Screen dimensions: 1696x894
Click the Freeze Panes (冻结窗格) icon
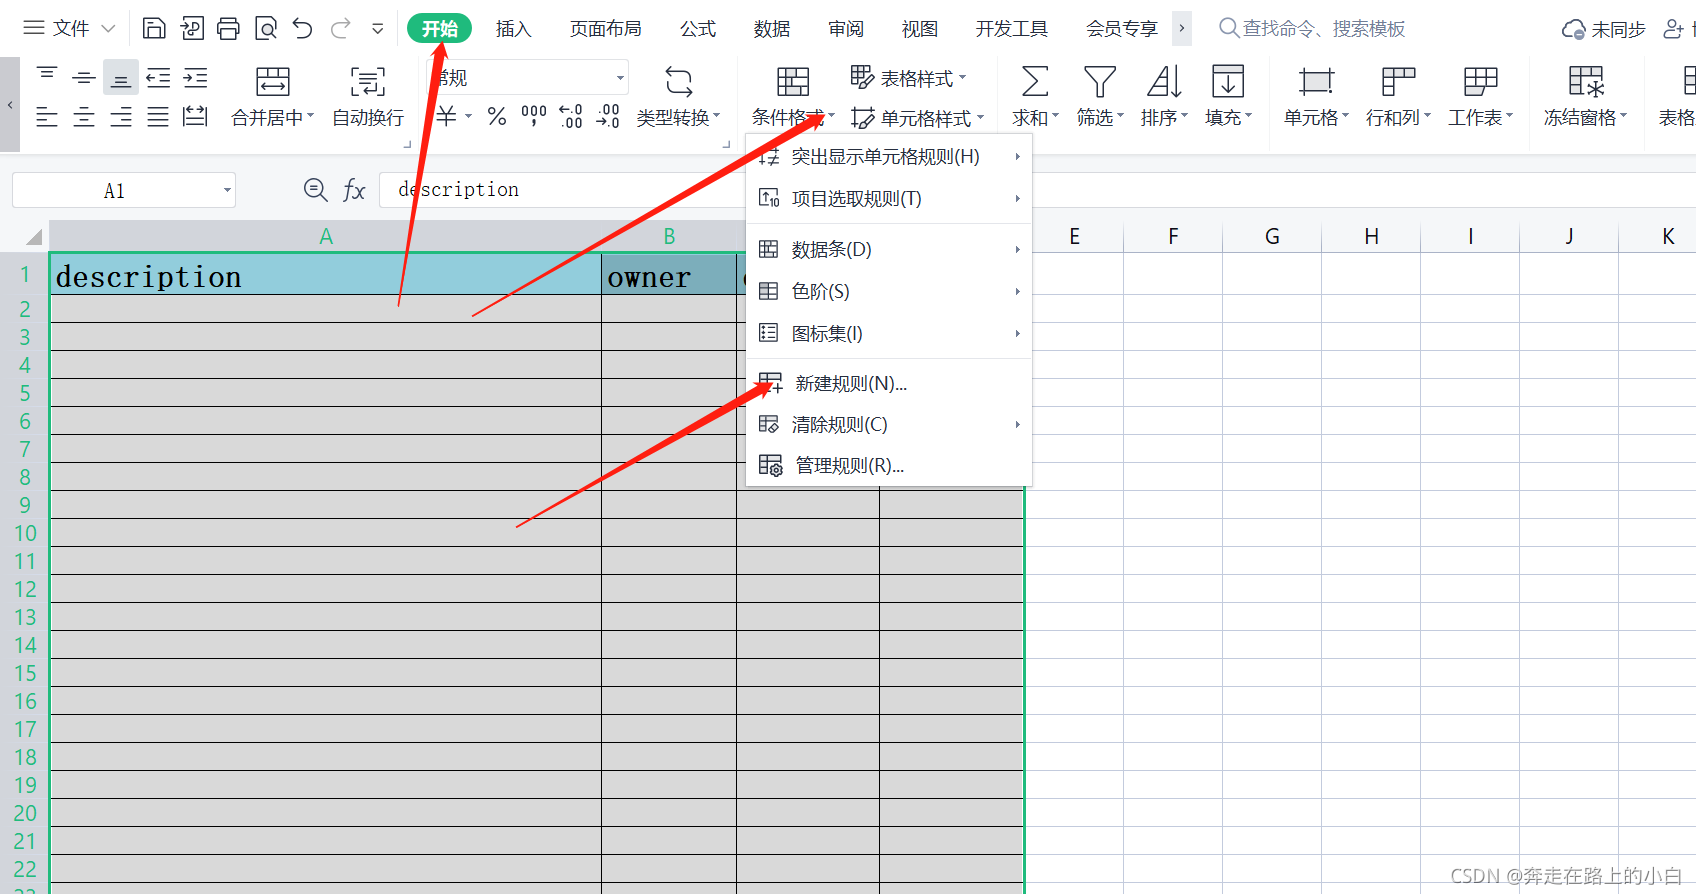(1586, 81)
